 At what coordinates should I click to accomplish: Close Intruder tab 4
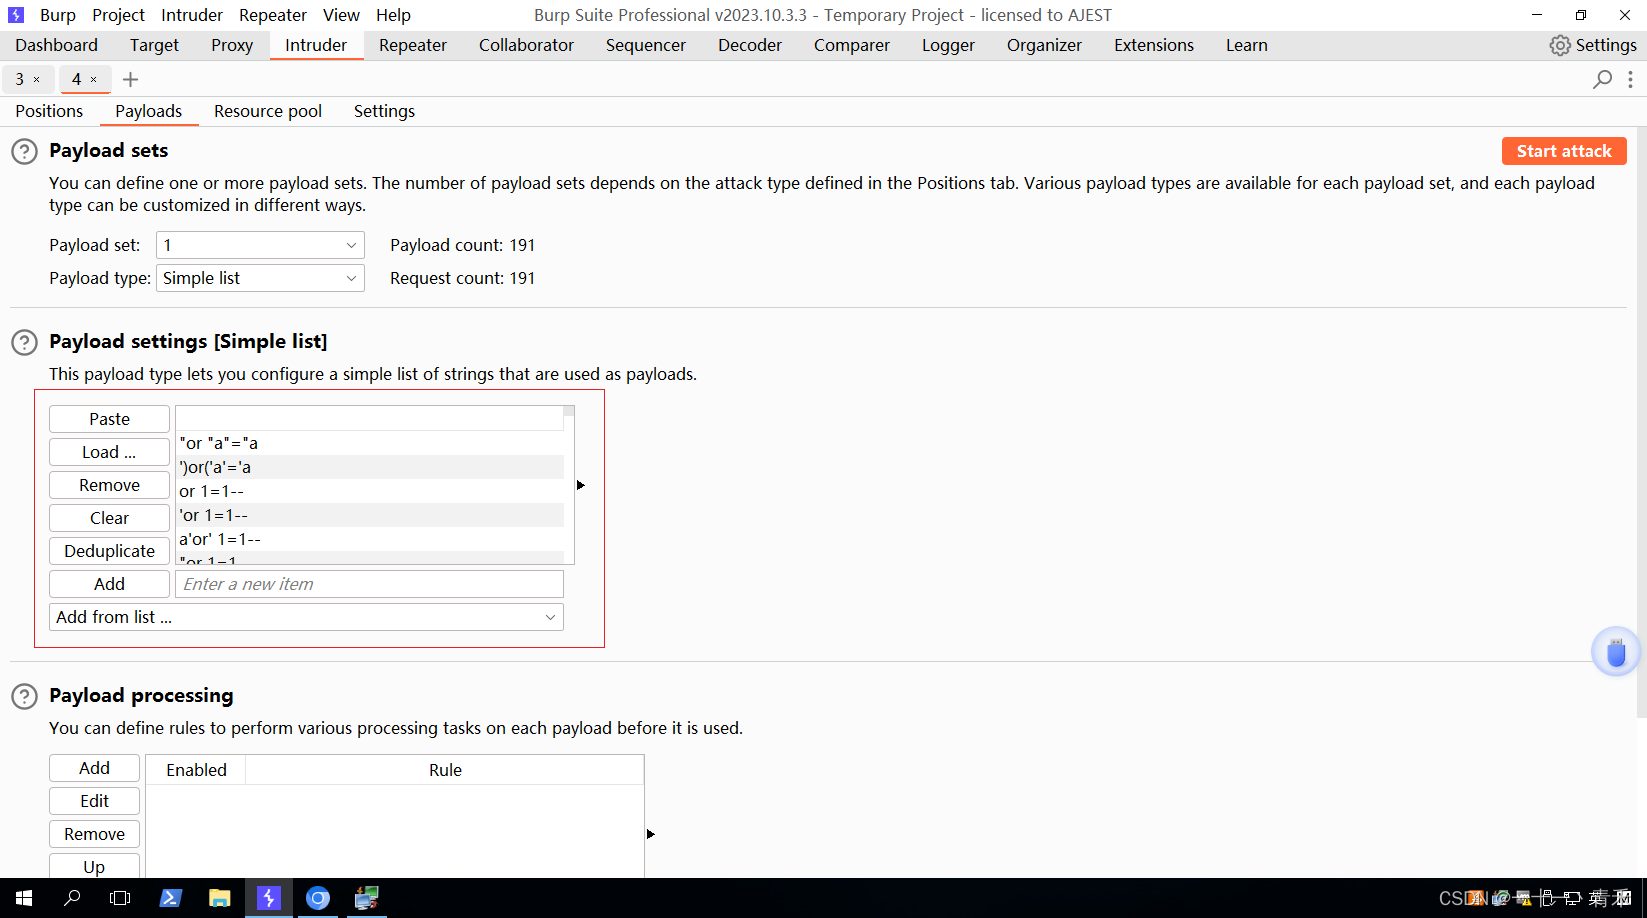pos(94,80)
